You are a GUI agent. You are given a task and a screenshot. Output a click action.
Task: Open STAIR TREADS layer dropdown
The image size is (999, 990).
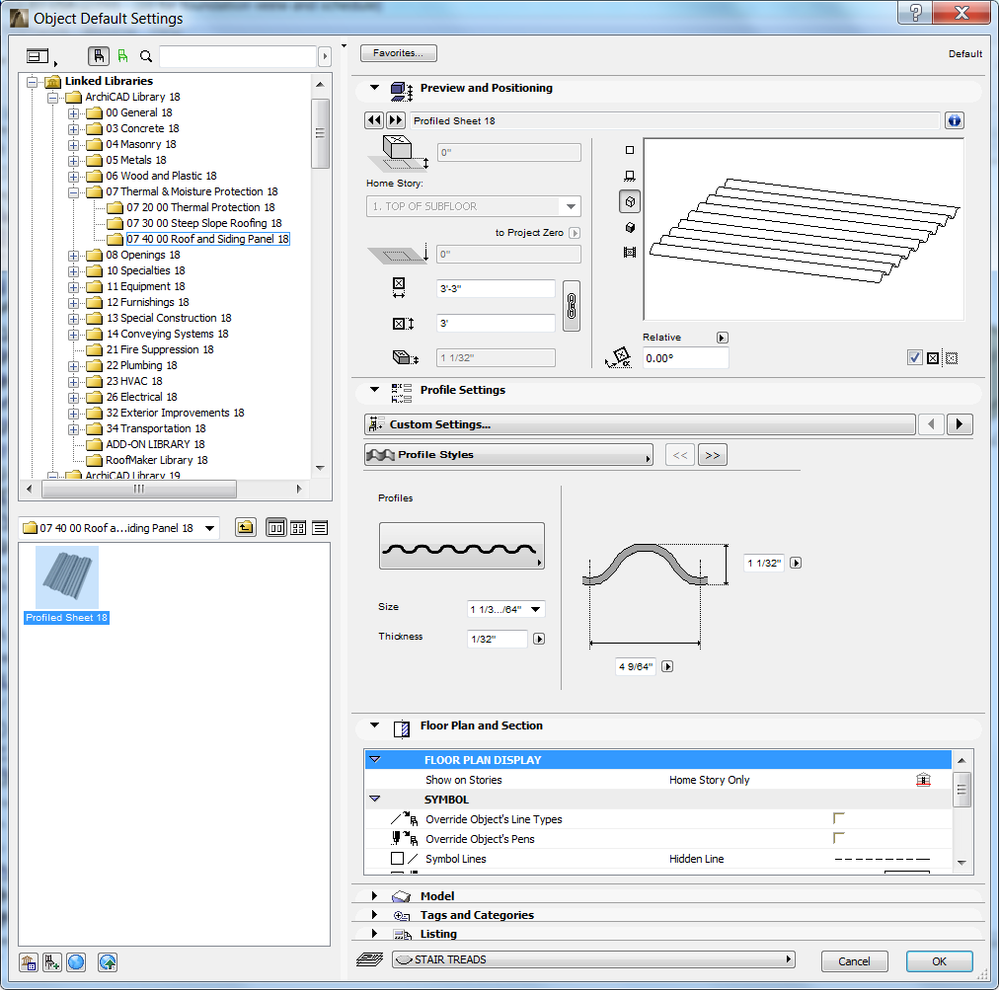pos(593,959)
